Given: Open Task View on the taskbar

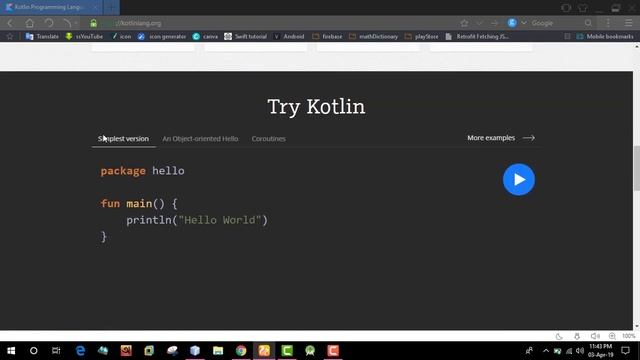Looking at the screenshot, I should coord(56,351).
